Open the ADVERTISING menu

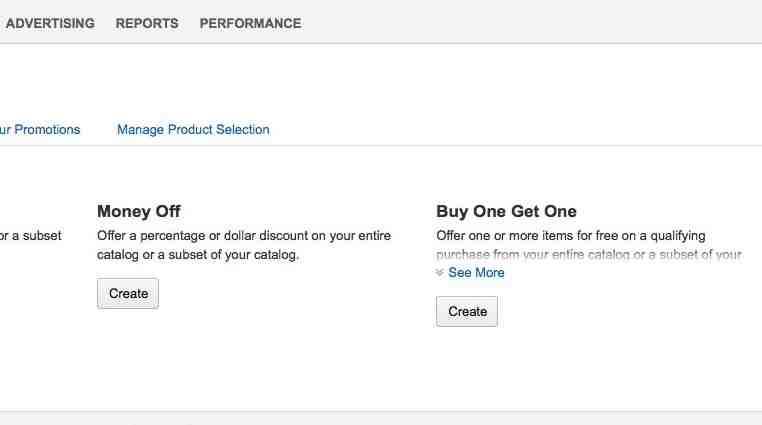[x=50, y=23]
